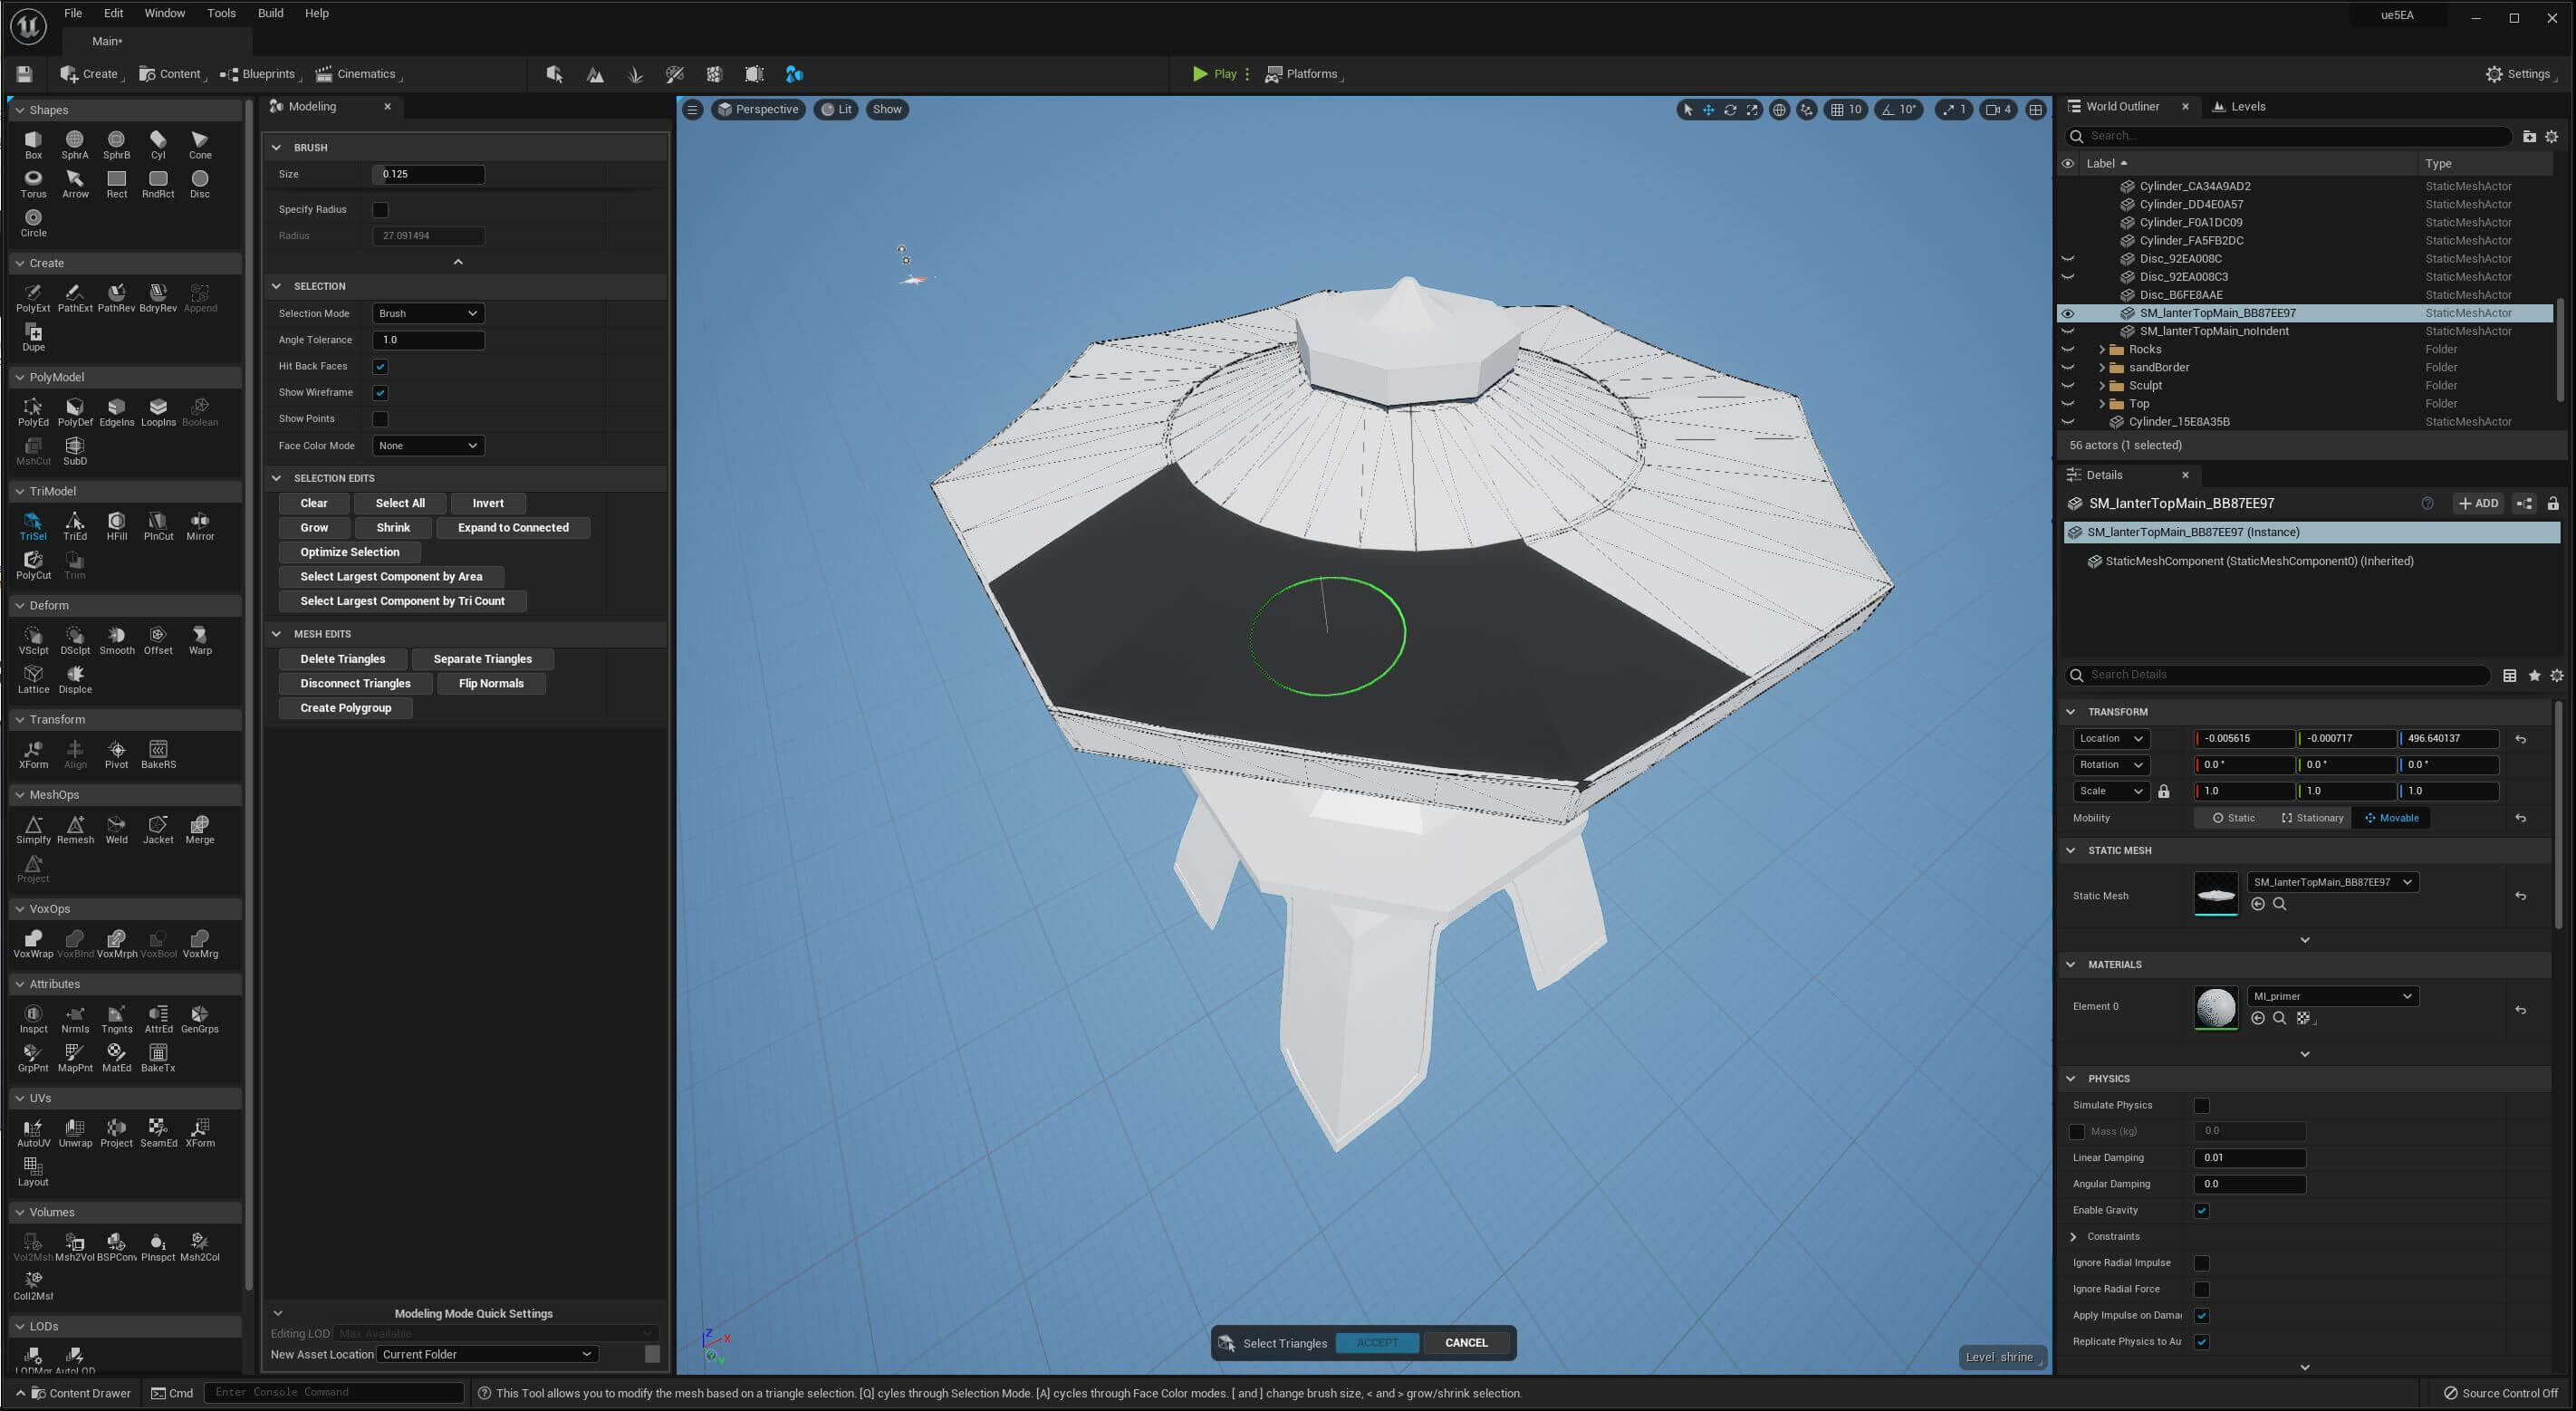2576x1411 pixels.
Task: Toggle visibility of SM_lanterTopMain_BB87EE97 actor
Action: (x=2068, y=313)
